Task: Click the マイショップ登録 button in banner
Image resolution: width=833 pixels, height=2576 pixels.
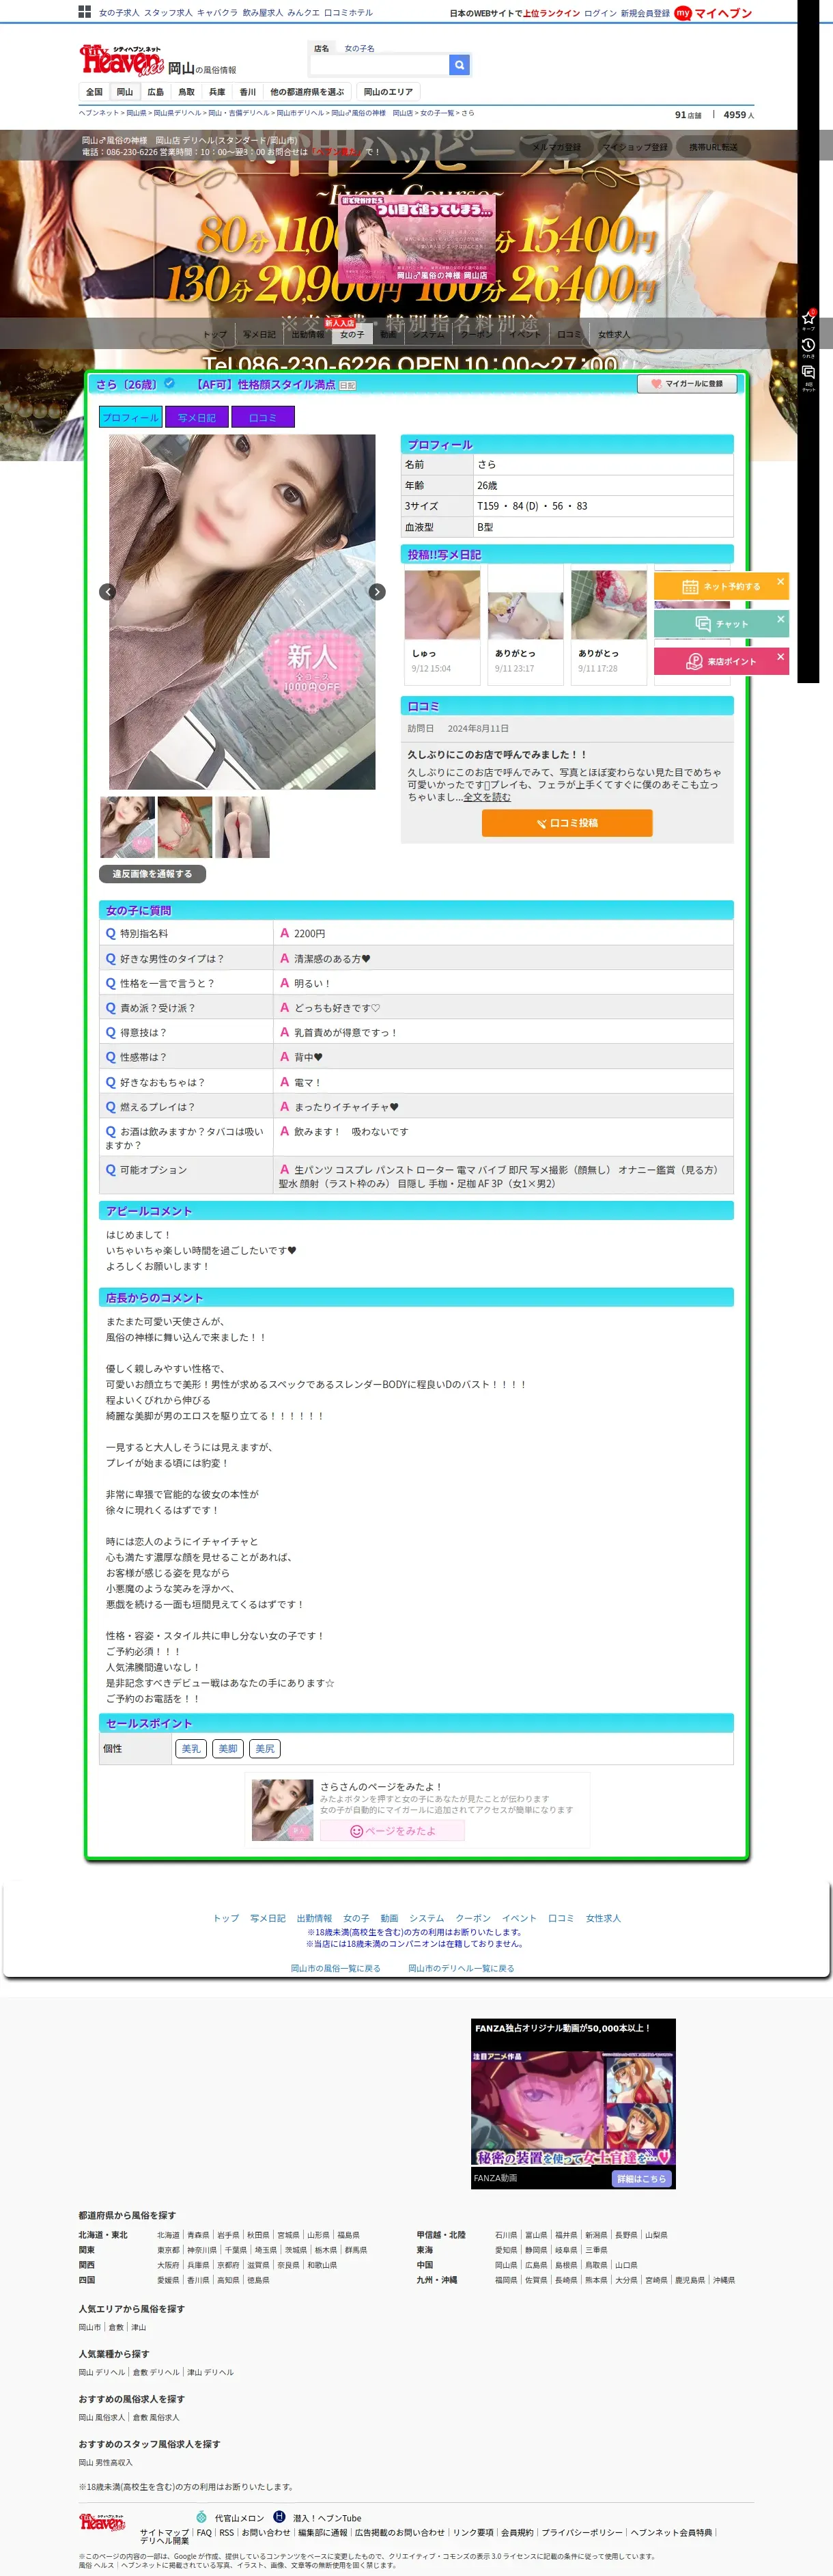Action: click(x=634, y=147)
